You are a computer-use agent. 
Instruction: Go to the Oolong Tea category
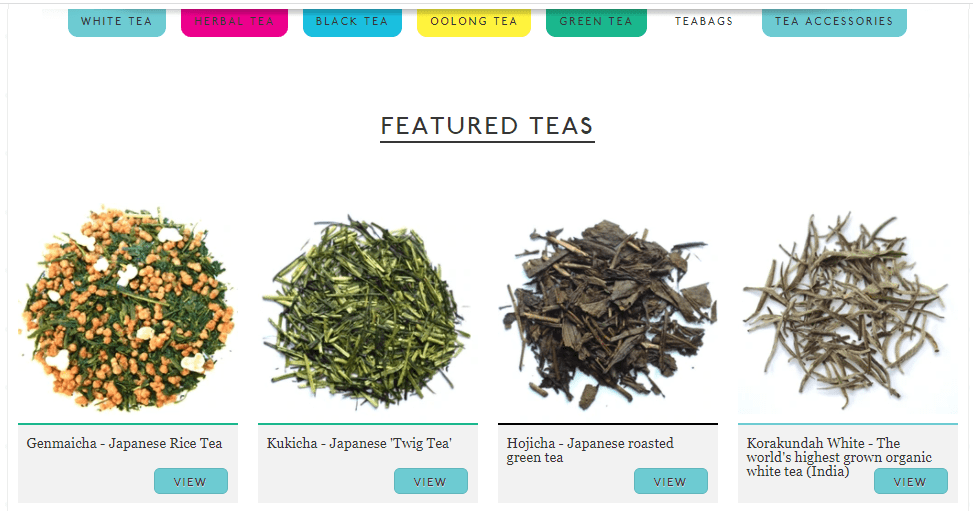point(473,22)
